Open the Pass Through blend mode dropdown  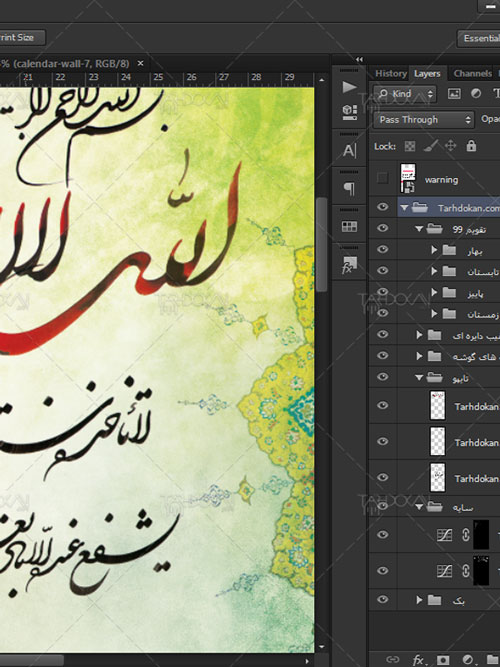(x=423, y=120)
